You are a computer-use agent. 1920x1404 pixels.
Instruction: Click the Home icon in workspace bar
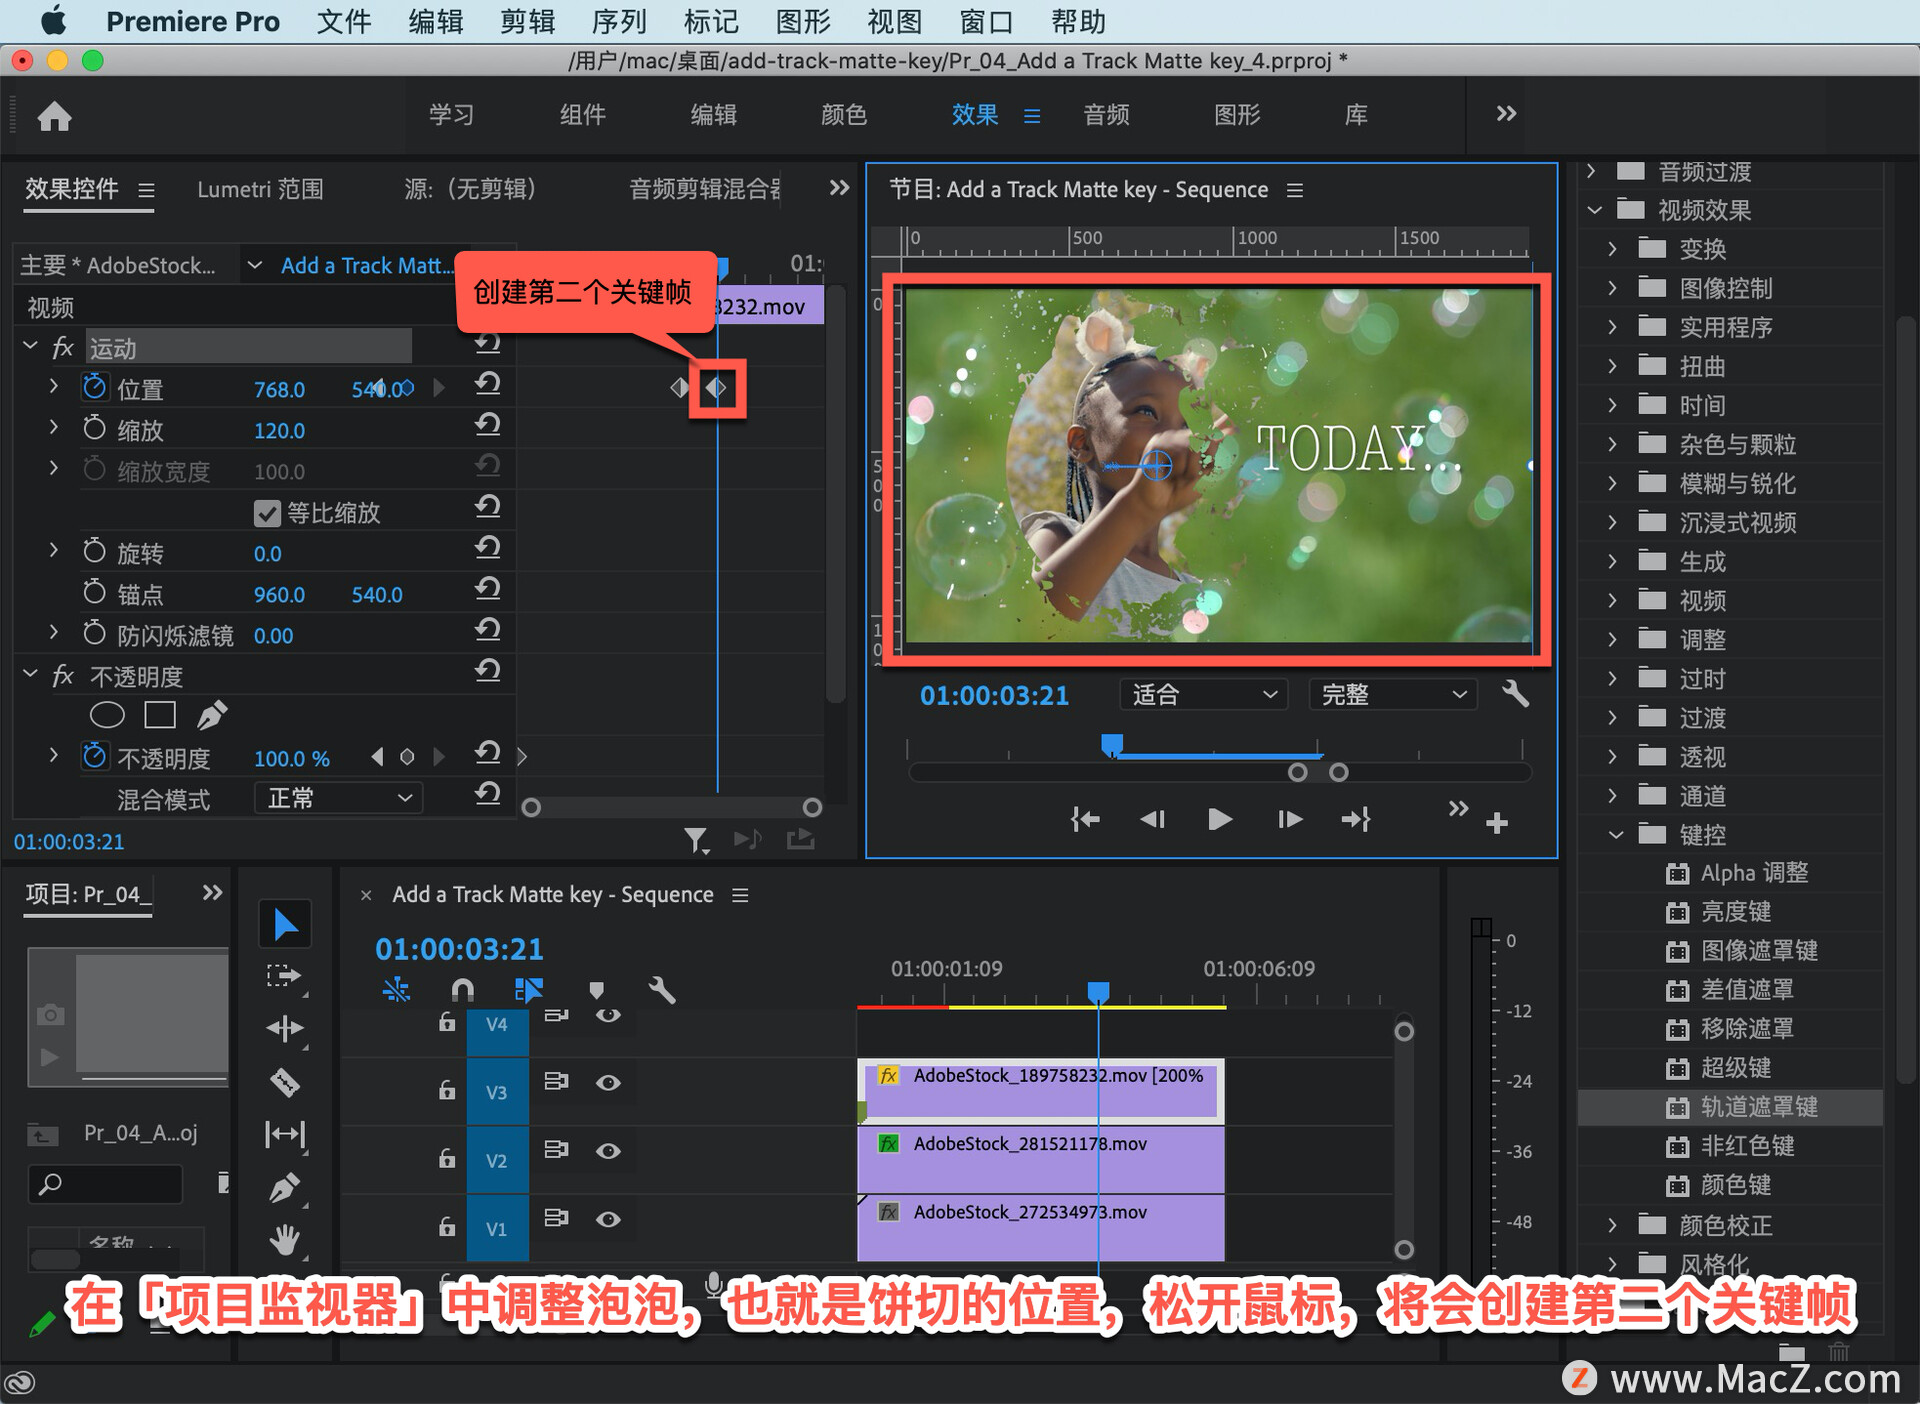pos(55,116)
